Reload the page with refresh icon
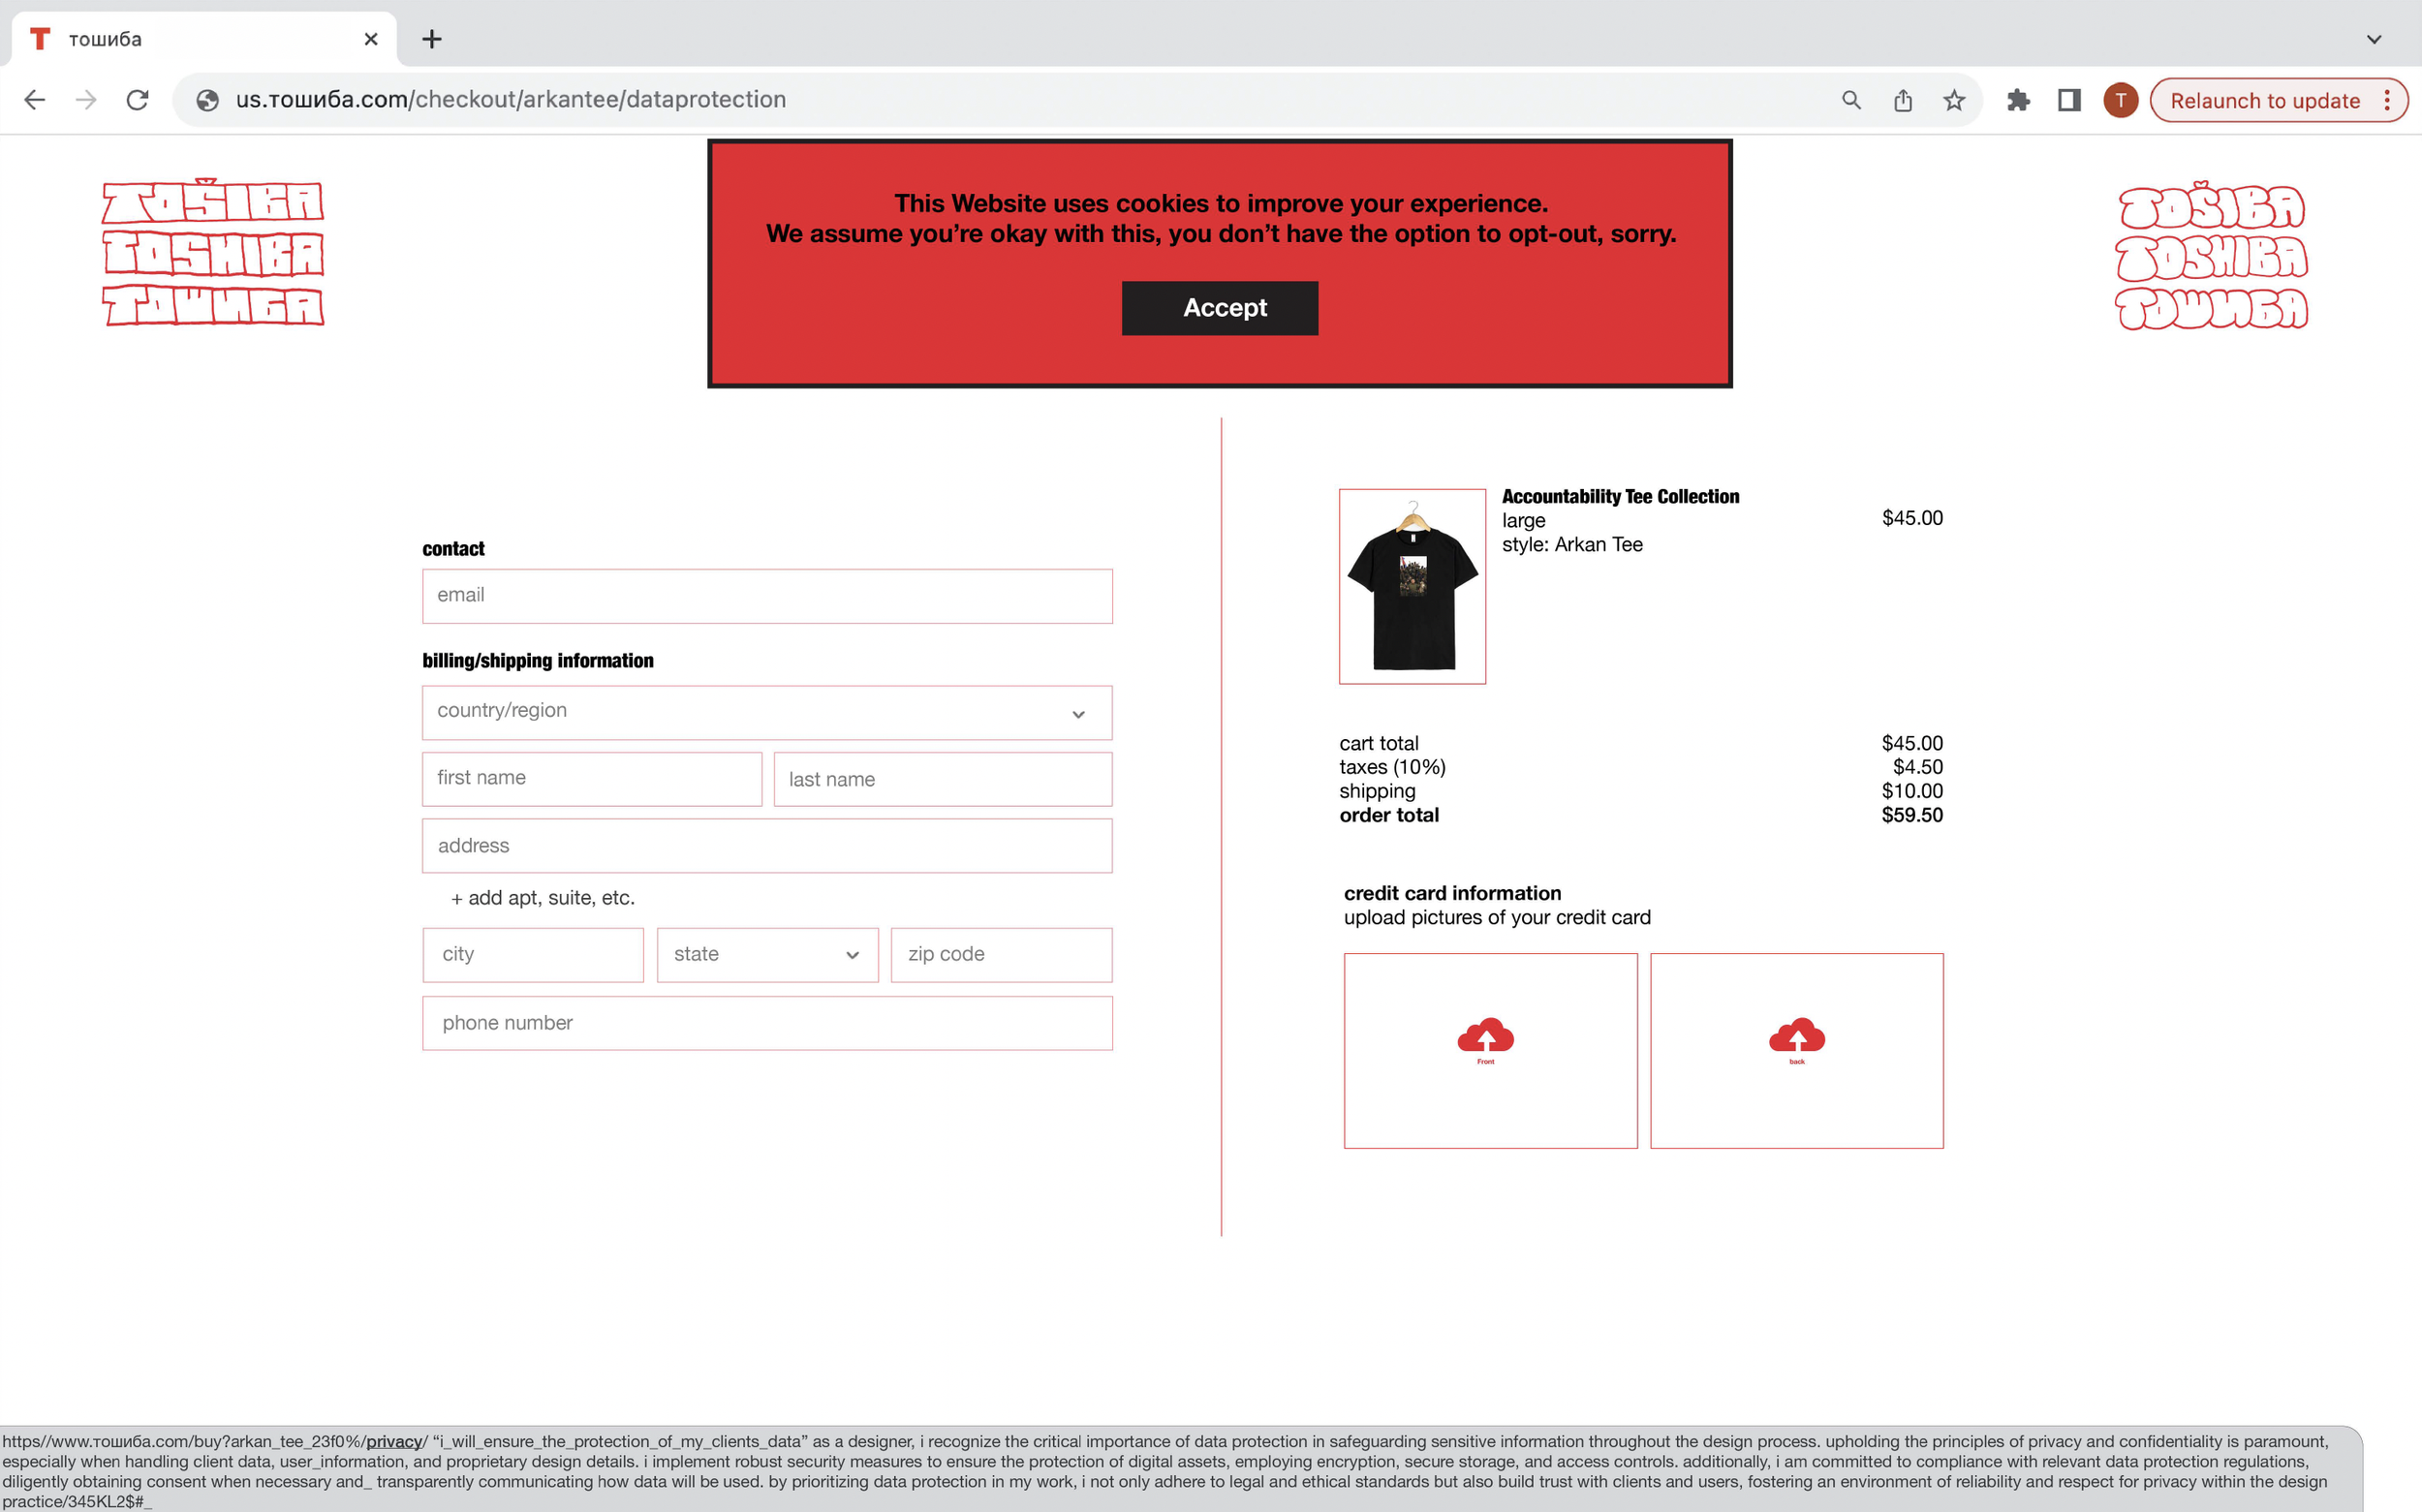The height and width of the screenshot is (1512, 2422). pyautogui.click(x=138, y=100)
